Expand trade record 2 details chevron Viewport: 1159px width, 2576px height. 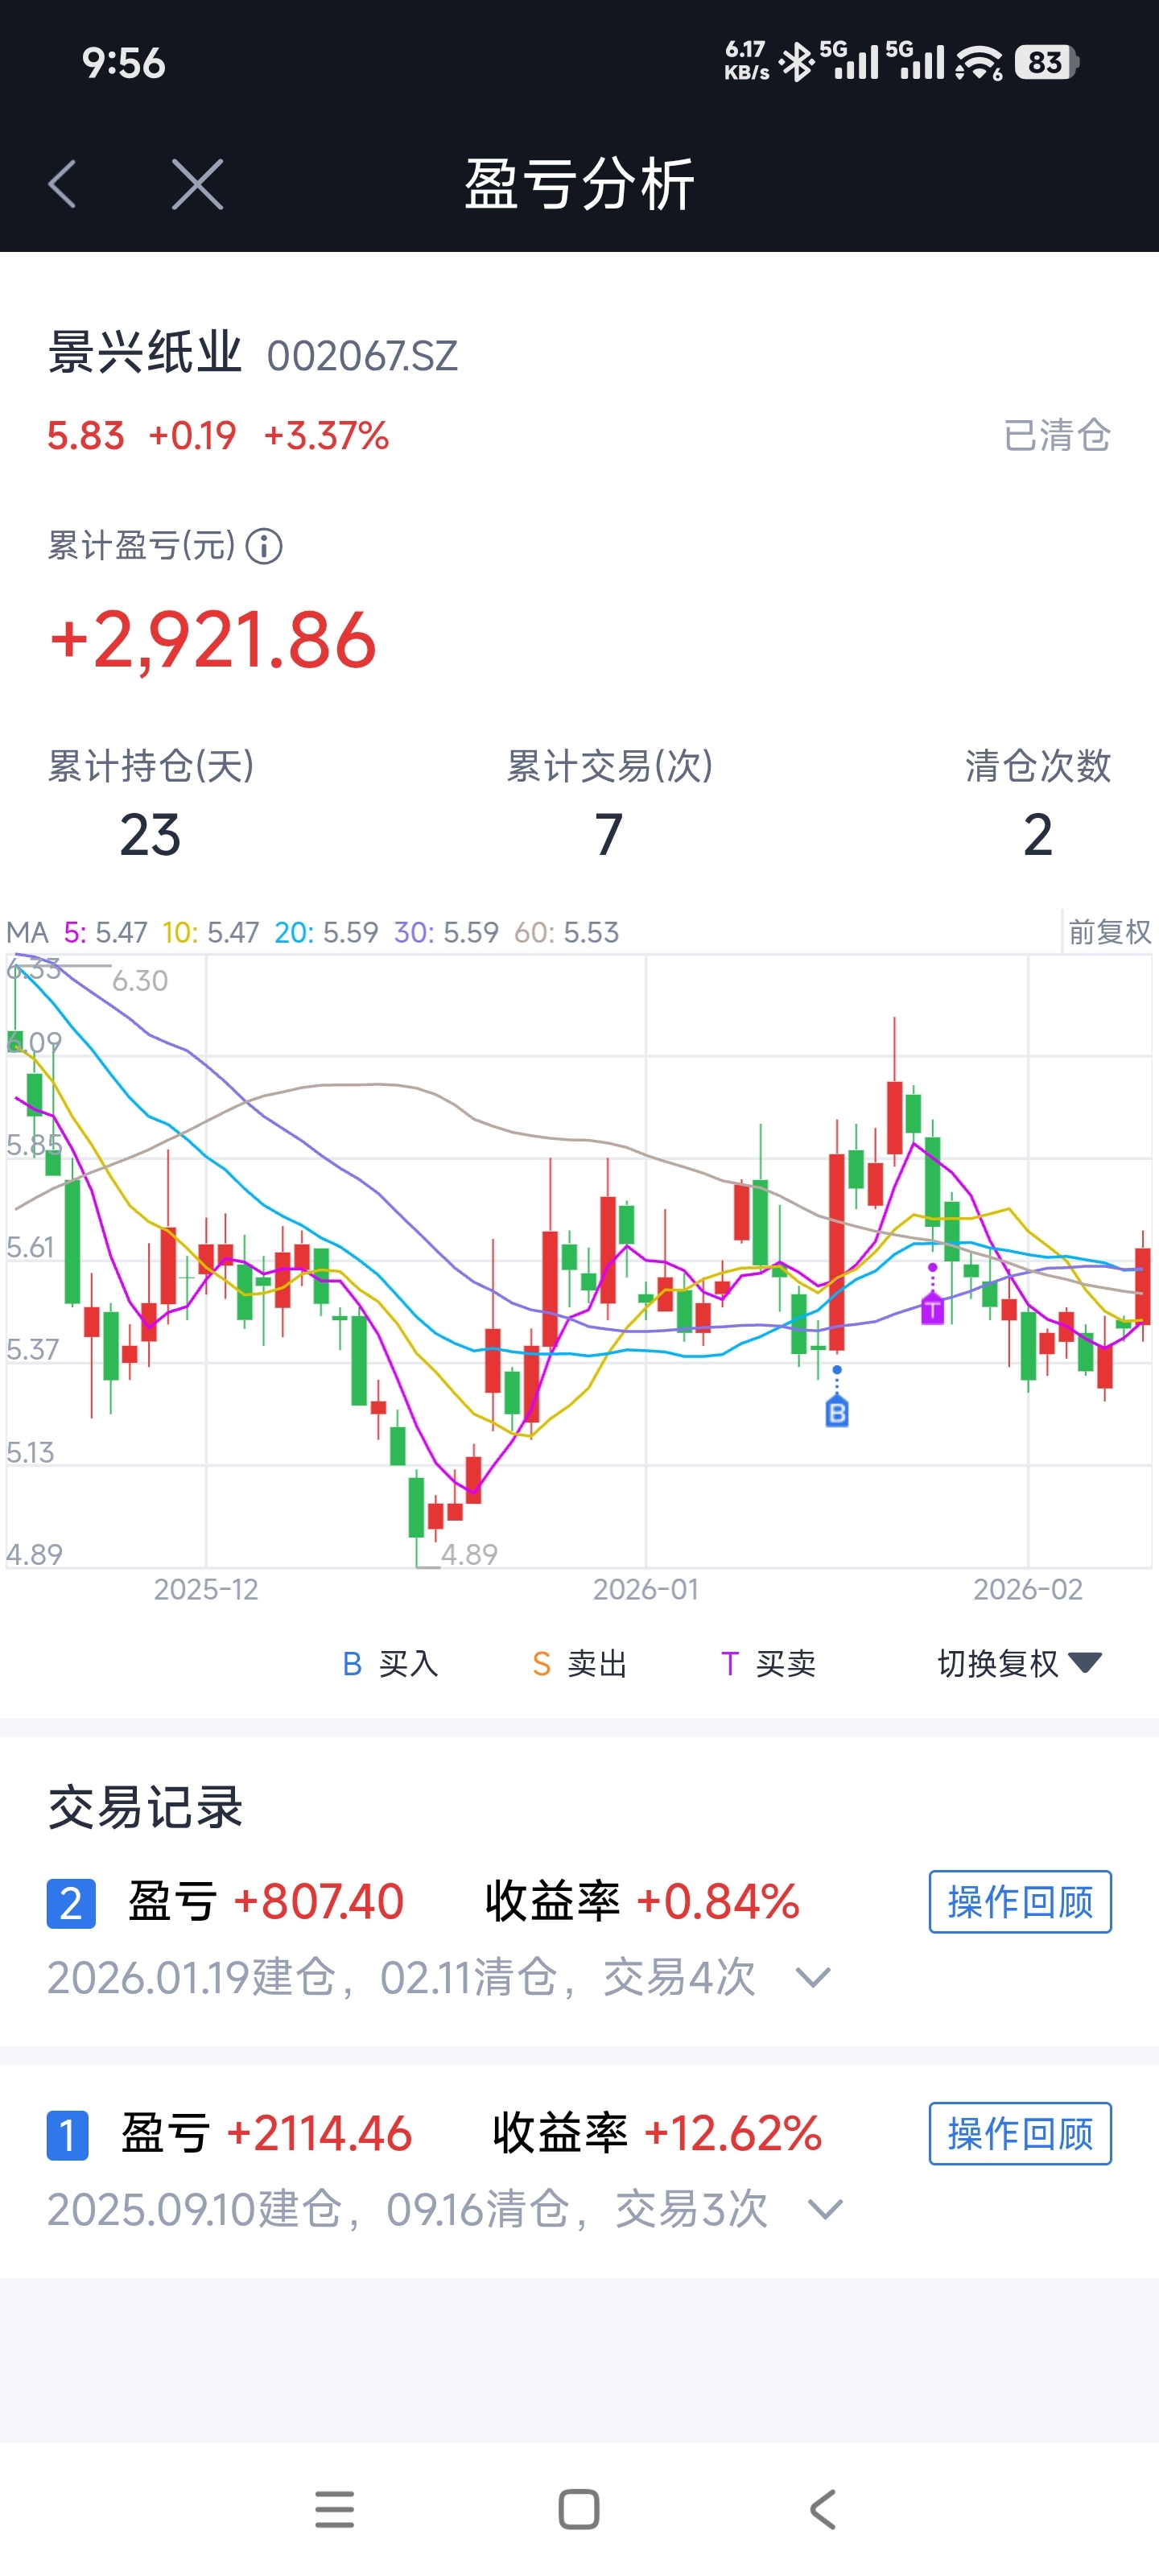pyautogui.click(x=812, y=1977)
